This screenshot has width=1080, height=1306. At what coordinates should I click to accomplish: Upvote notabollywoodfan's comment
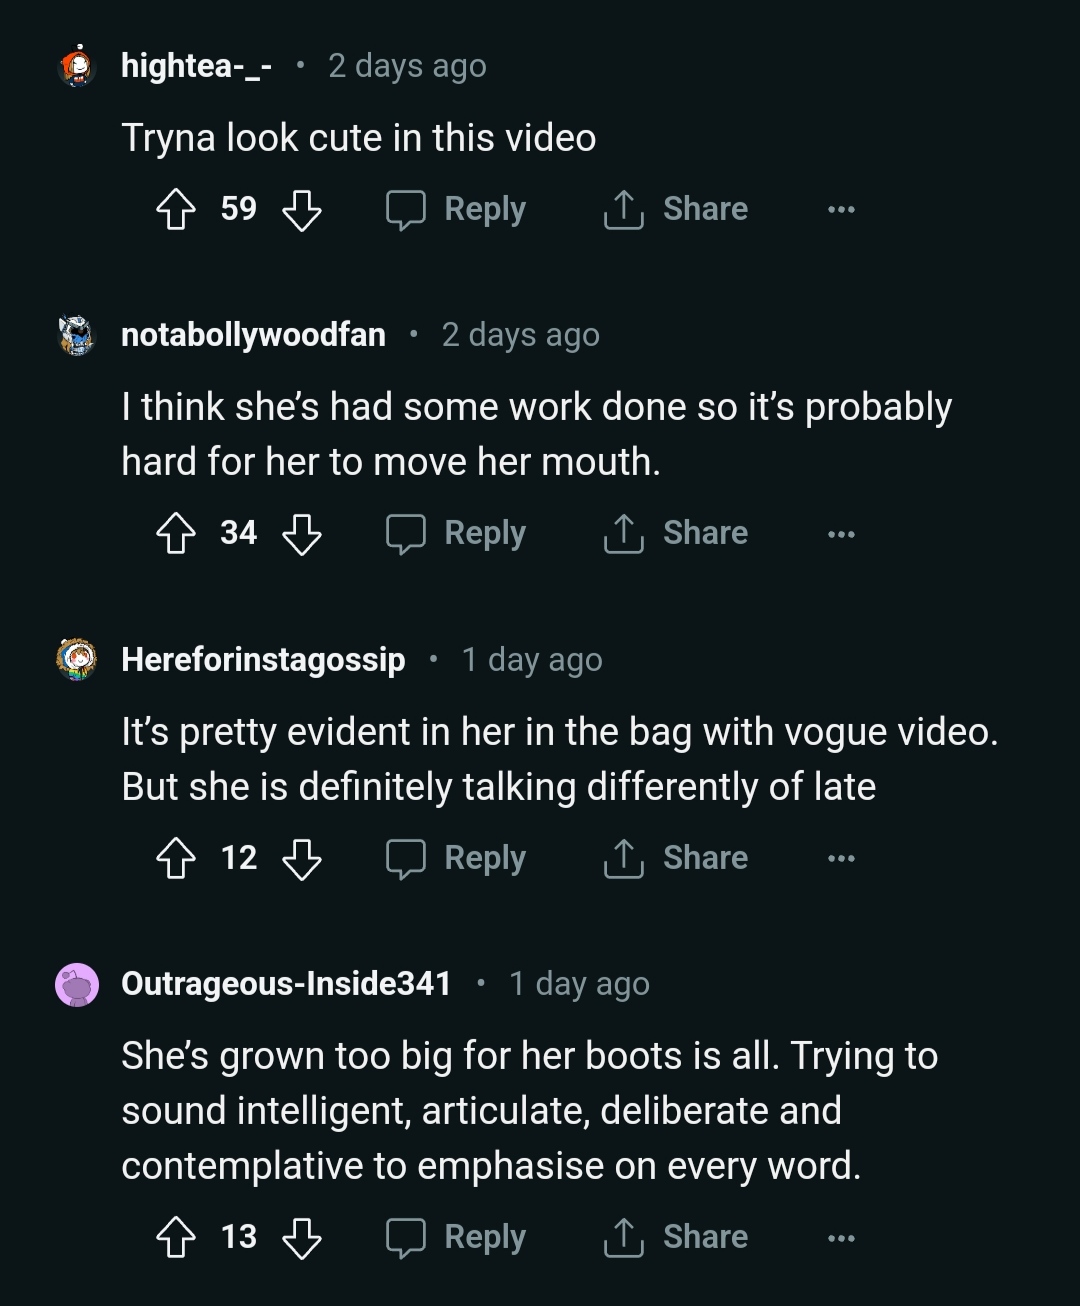pos(176,534)
